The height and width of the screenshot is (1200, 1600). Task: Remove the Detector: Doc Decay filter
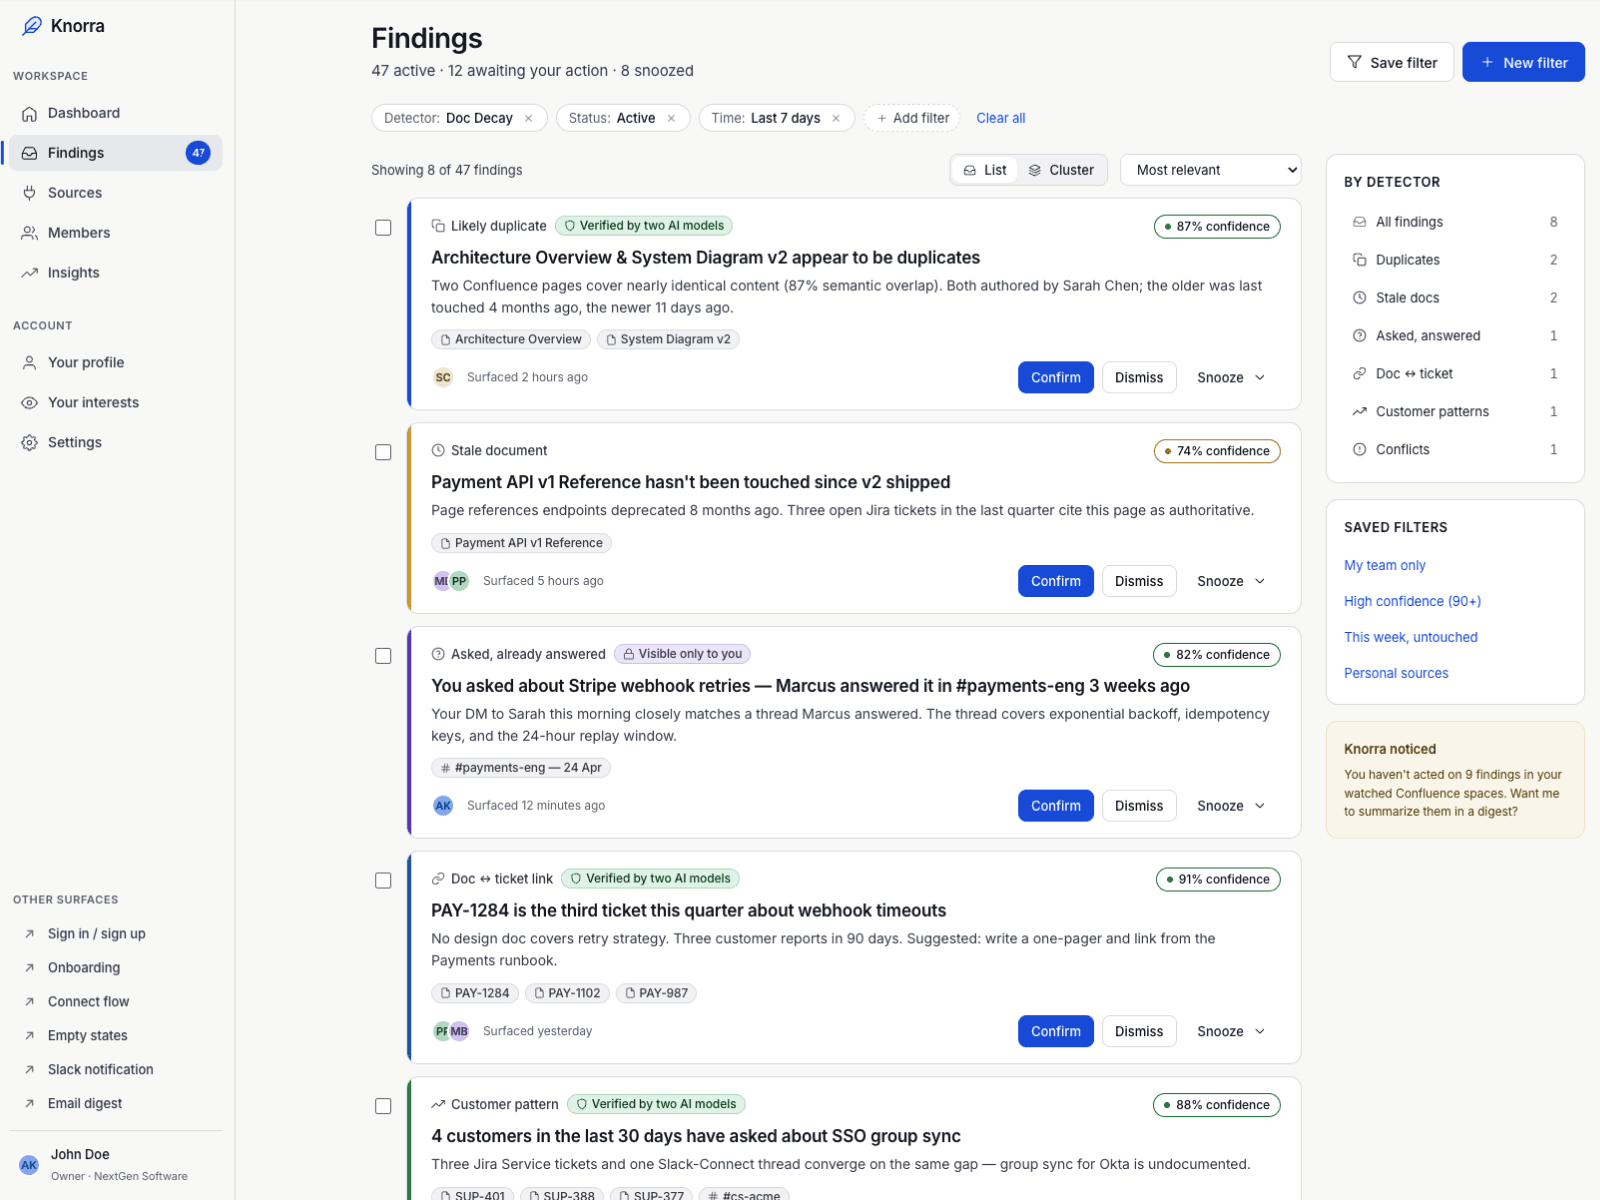pos(529,118)
